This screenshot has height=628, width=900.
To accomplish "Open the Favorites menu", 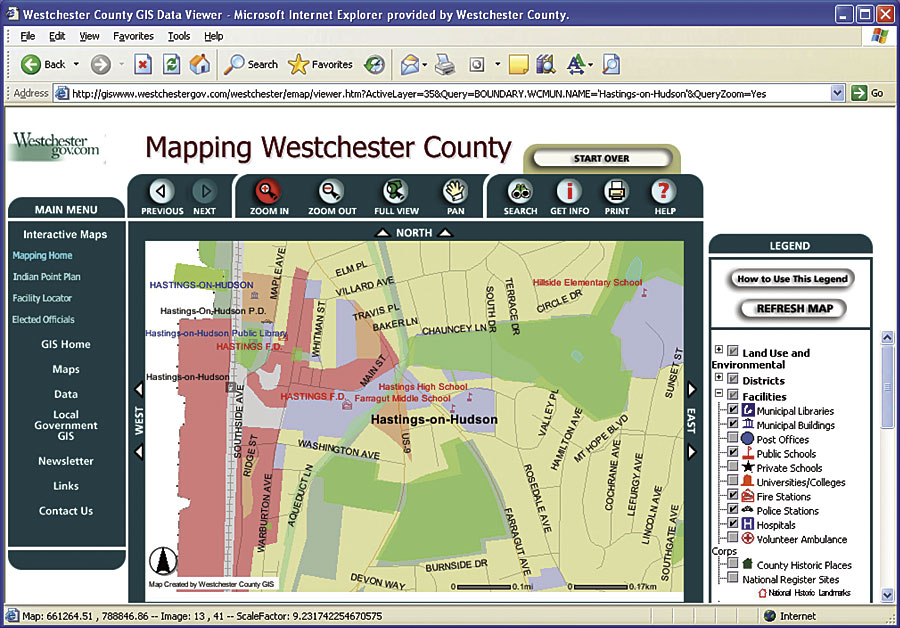I will pos(133,36).
